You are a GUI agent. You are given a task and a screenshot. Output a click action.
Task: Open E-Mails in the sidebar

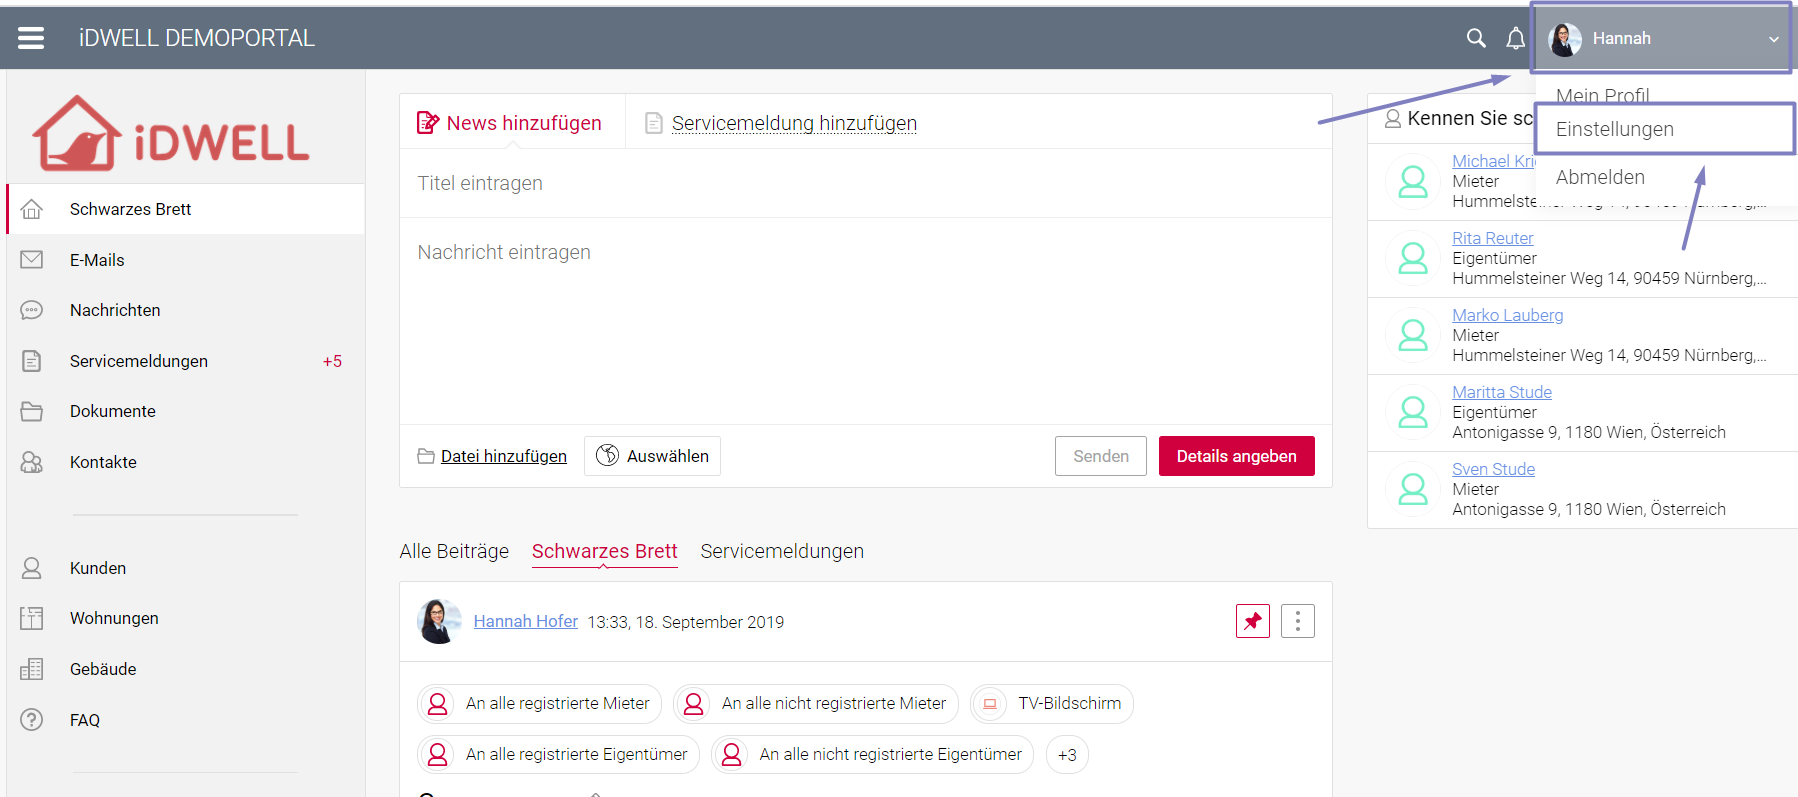[97, 260]
